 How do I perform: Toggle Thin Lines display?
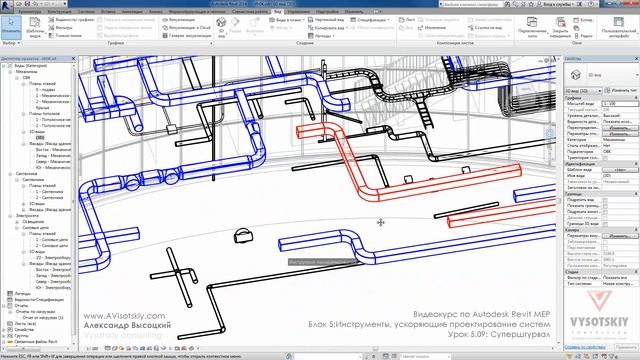pyautogui.click(x=65, y=36)
